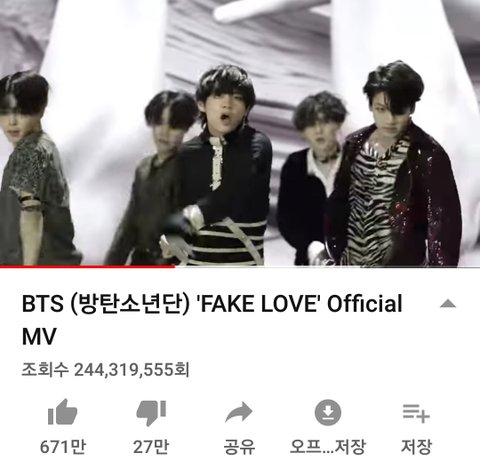480x469 pixels.
Task: Seek within red played progress bar
Action: [x=87, y=266]
